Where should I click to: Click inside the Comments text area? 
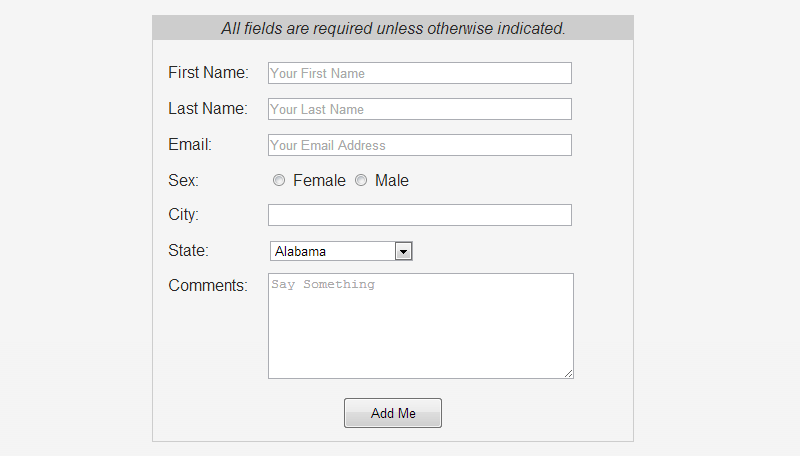coord(420,326)
